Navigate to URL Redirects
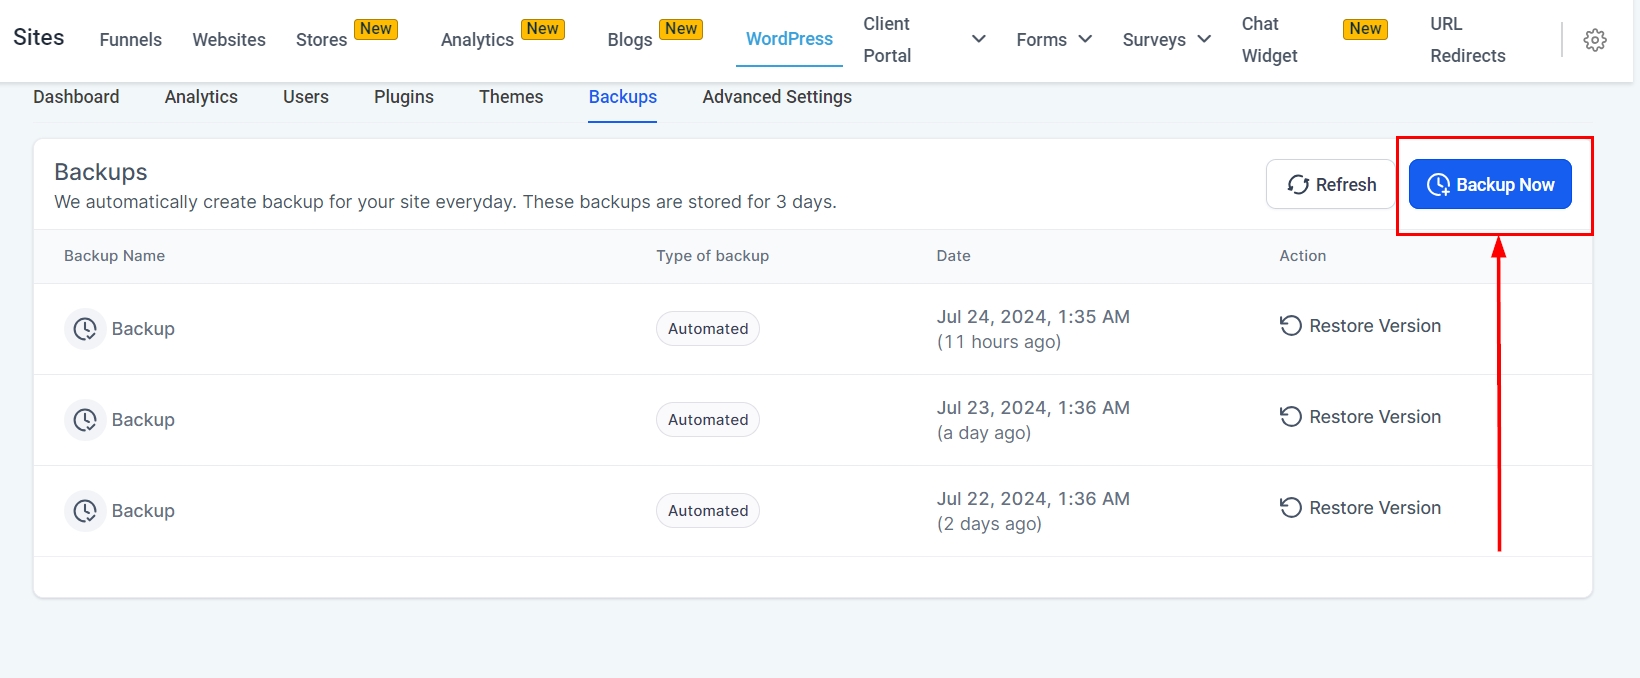 pyautogui.click(x=1467, y=40)
